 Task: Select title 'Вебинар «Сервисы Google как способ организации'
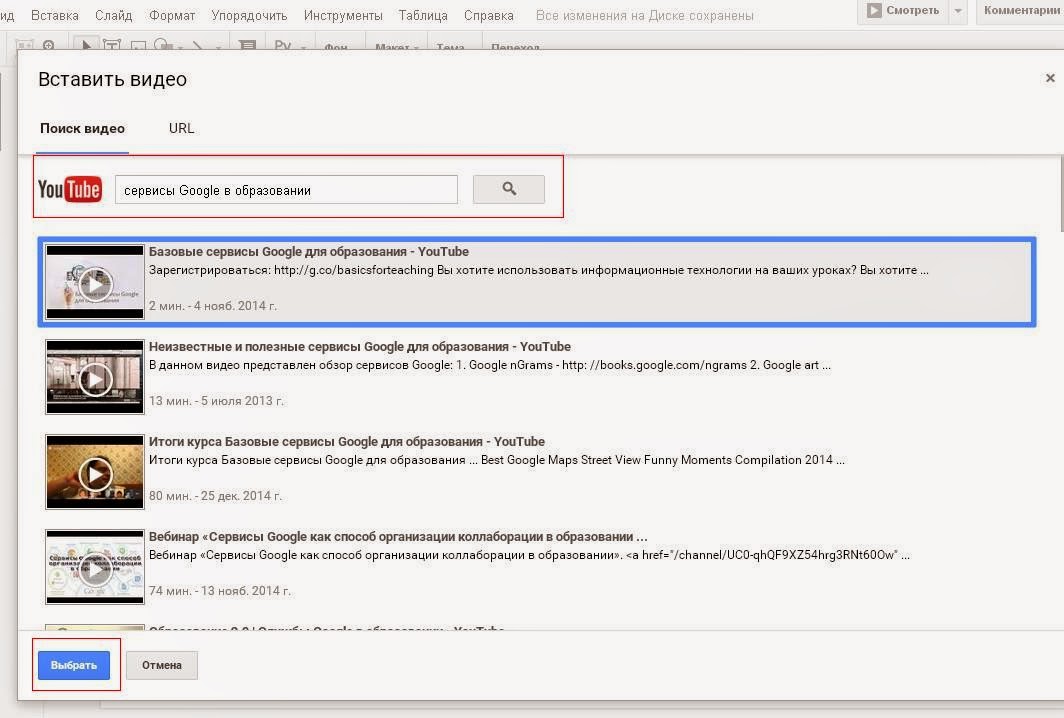point(398,537)
